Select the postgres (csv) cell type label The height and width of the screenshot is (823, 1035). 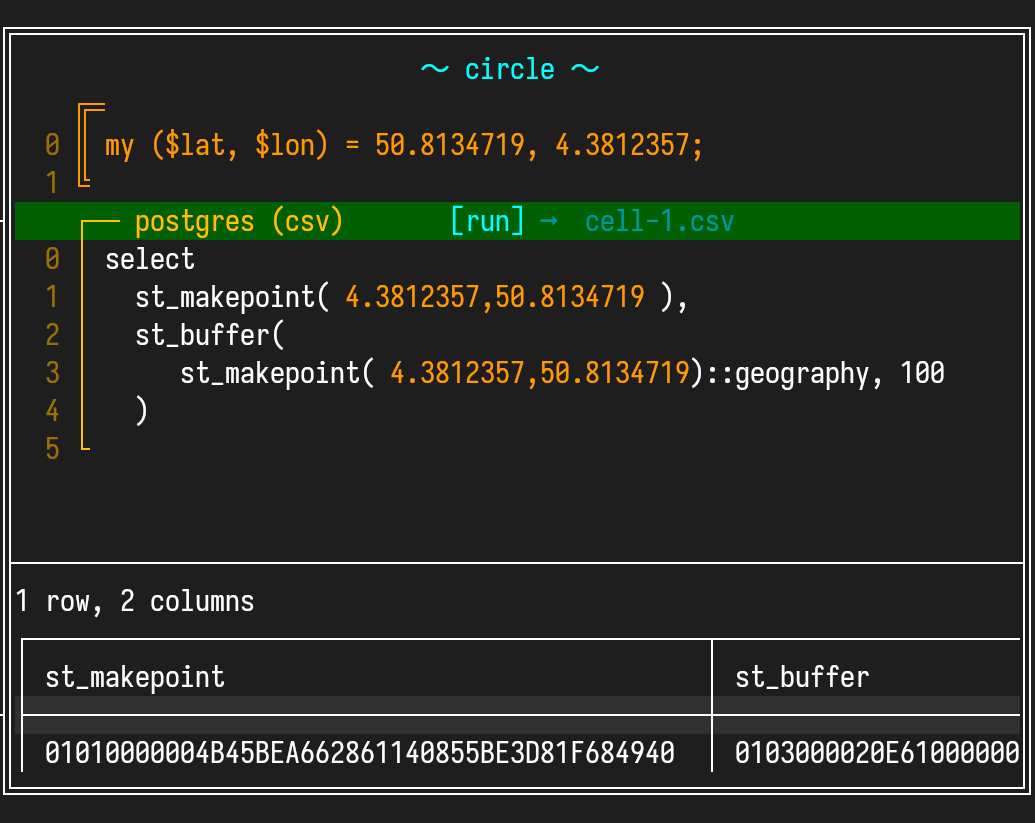coord(238,221)
